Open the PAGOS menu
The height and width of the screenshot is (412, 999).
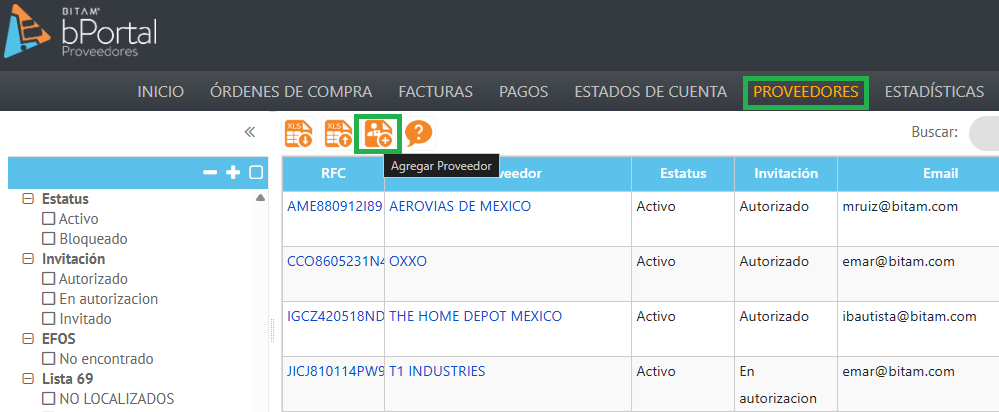524,92
